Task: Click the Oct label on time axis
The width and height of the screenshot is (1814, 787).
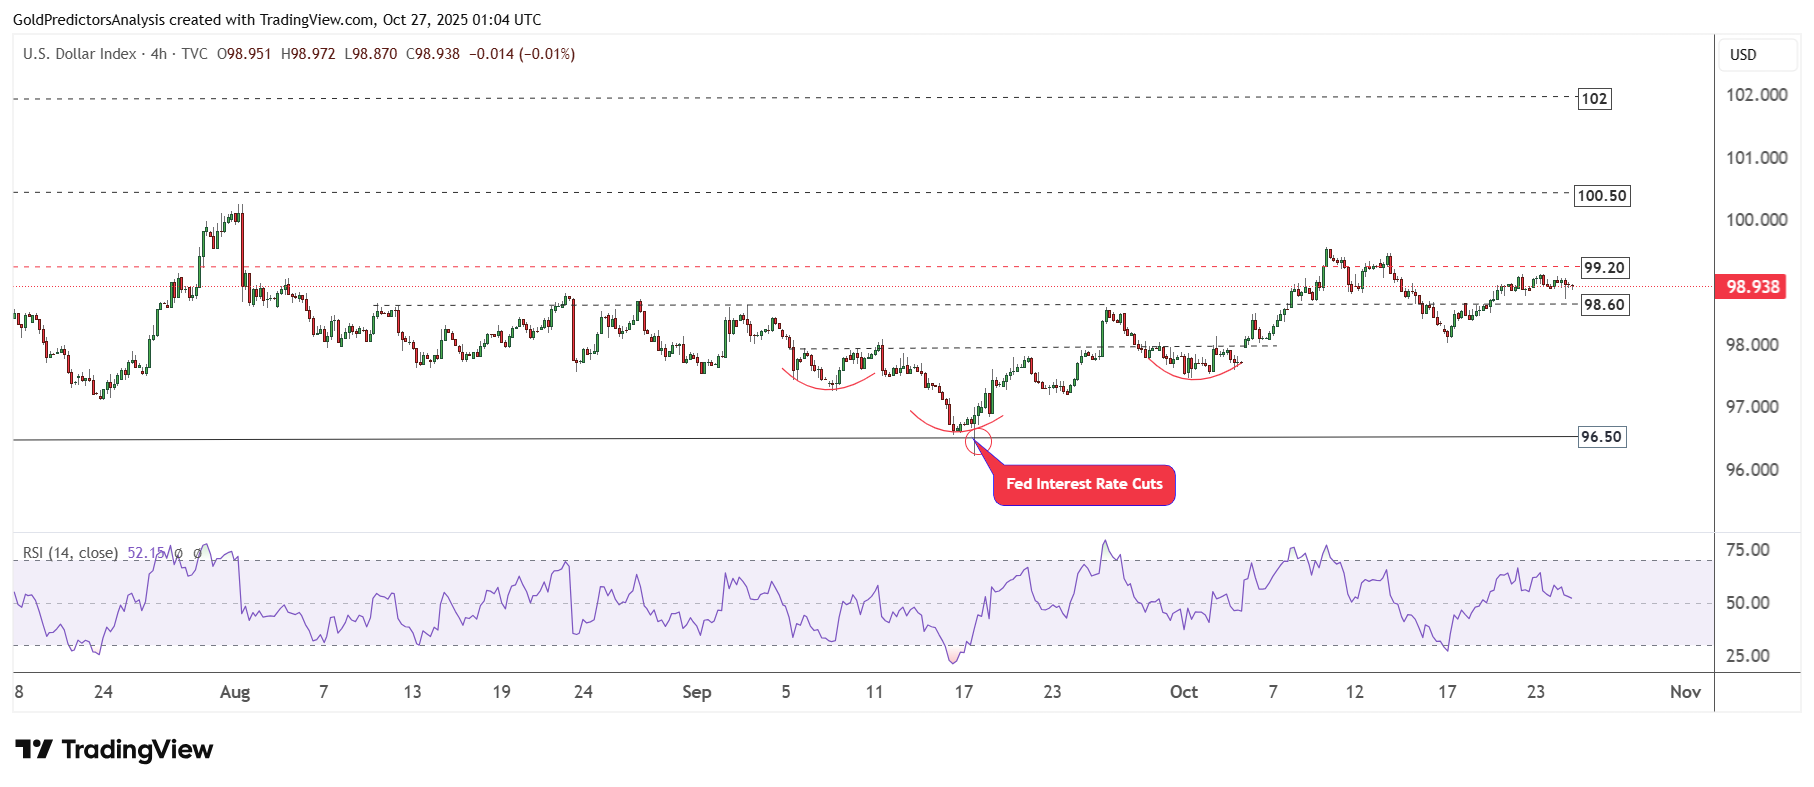Action: pyautogui.click(x=1184, y=692)
